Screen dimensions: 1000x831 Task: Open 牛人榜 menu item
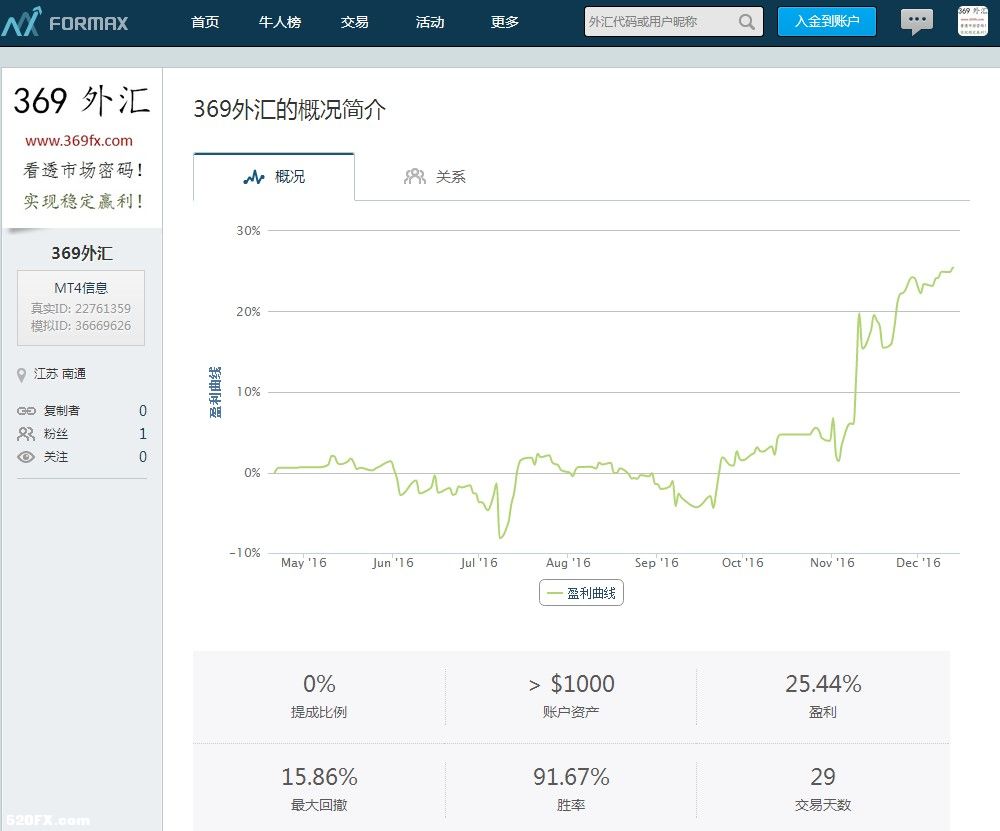tap(280, 22)
